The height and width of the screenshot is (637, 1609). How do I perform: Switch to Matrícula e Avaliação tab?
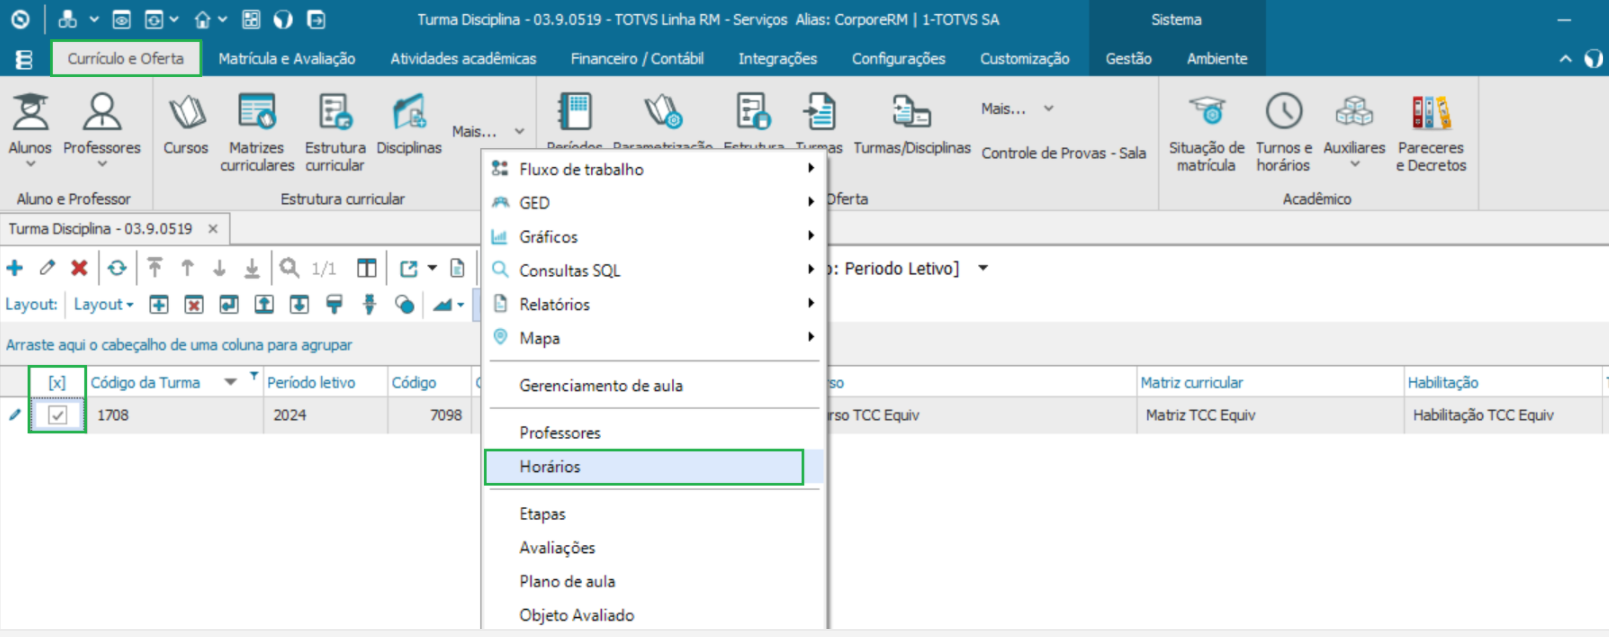click(287, 59)
